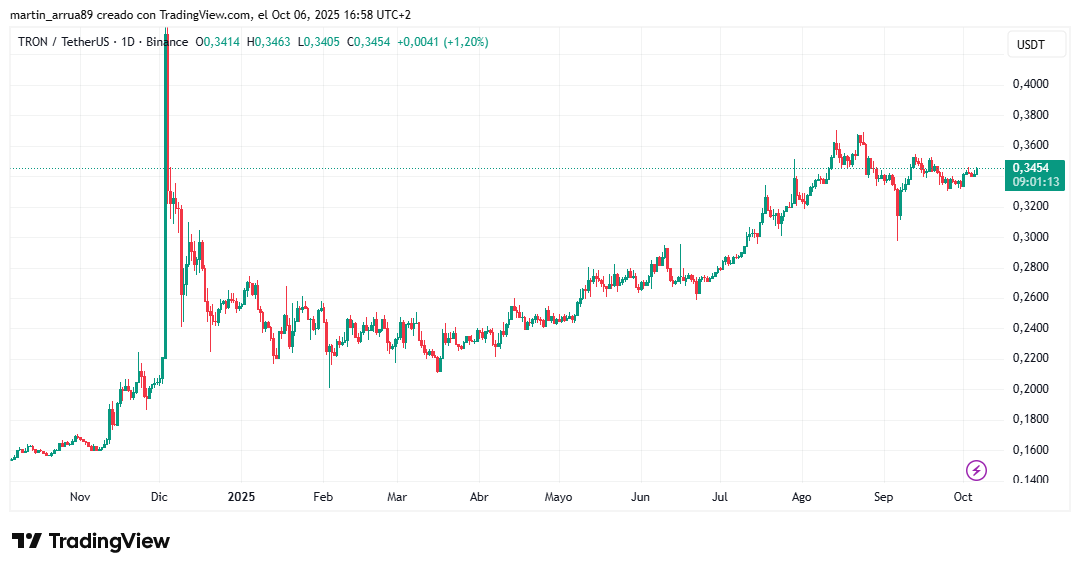This screenshot has width=1080, height=571.
Task: Click the TradingView logo icon
Action: 27,541
